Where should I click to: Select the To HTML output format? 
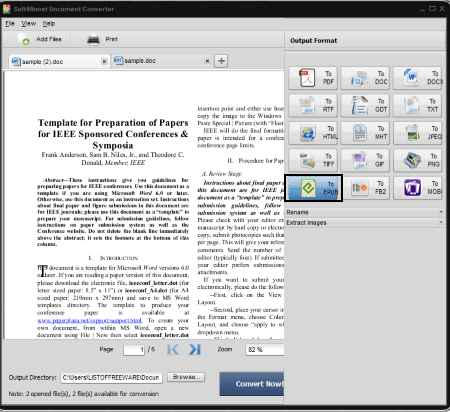[313, 133]
